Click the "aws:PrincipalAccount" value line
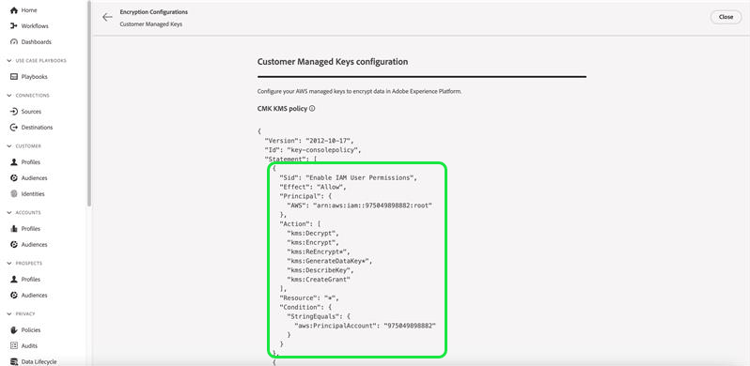750x366 pixels. pos(365,326)
